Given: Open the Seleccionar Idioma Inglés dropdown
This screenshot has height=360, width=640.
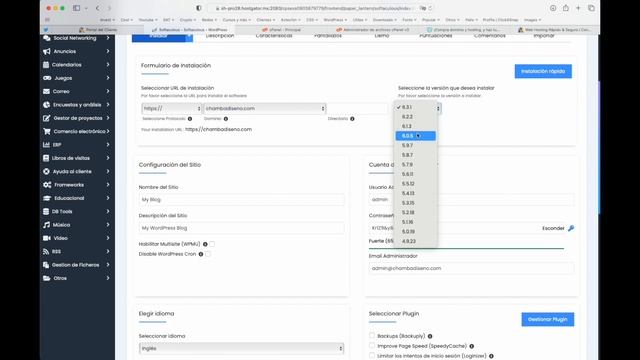Looking at the screenshot, I should click(x=241, y=349).
